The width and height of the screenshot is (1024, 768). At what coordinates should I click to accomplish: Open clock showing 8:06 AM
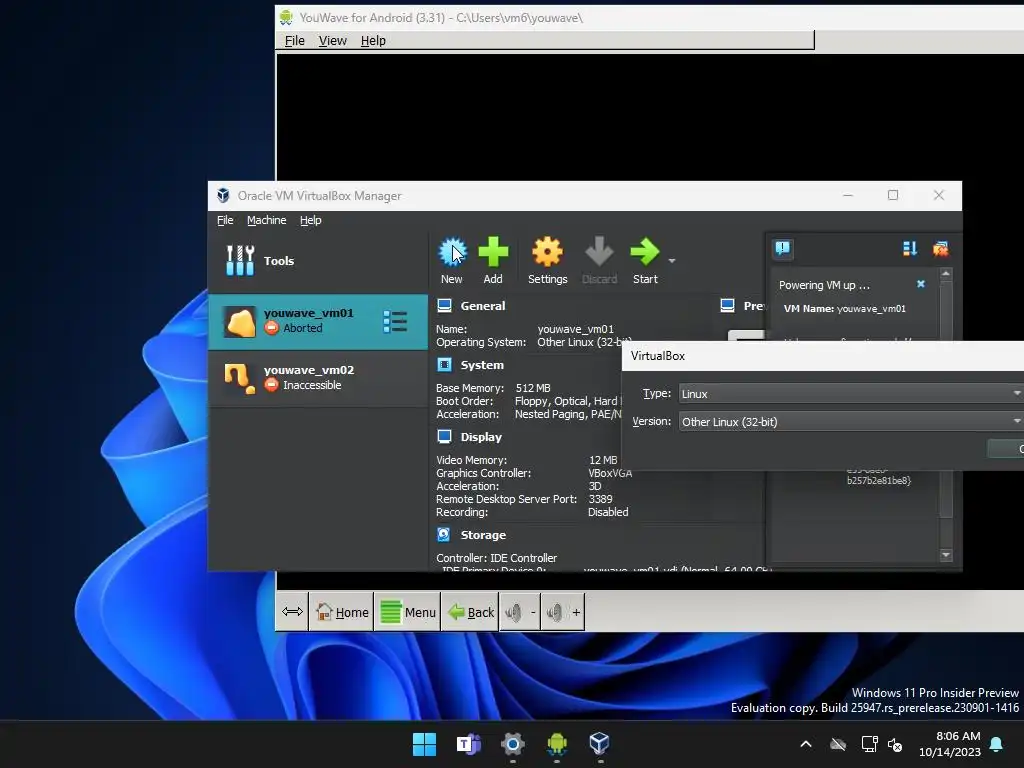950,744
